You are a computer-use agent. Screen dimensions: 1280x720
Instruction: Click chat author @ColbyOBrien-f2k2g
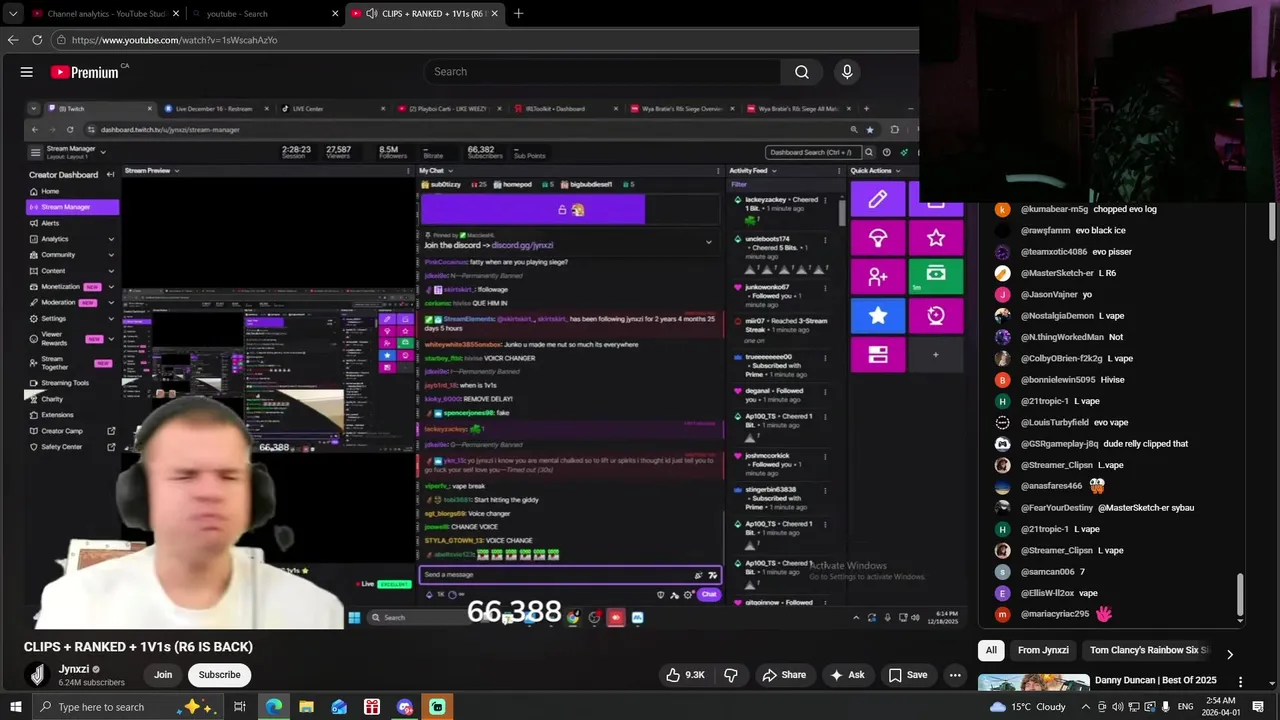pyautogui.click(x=1061, y=358)
